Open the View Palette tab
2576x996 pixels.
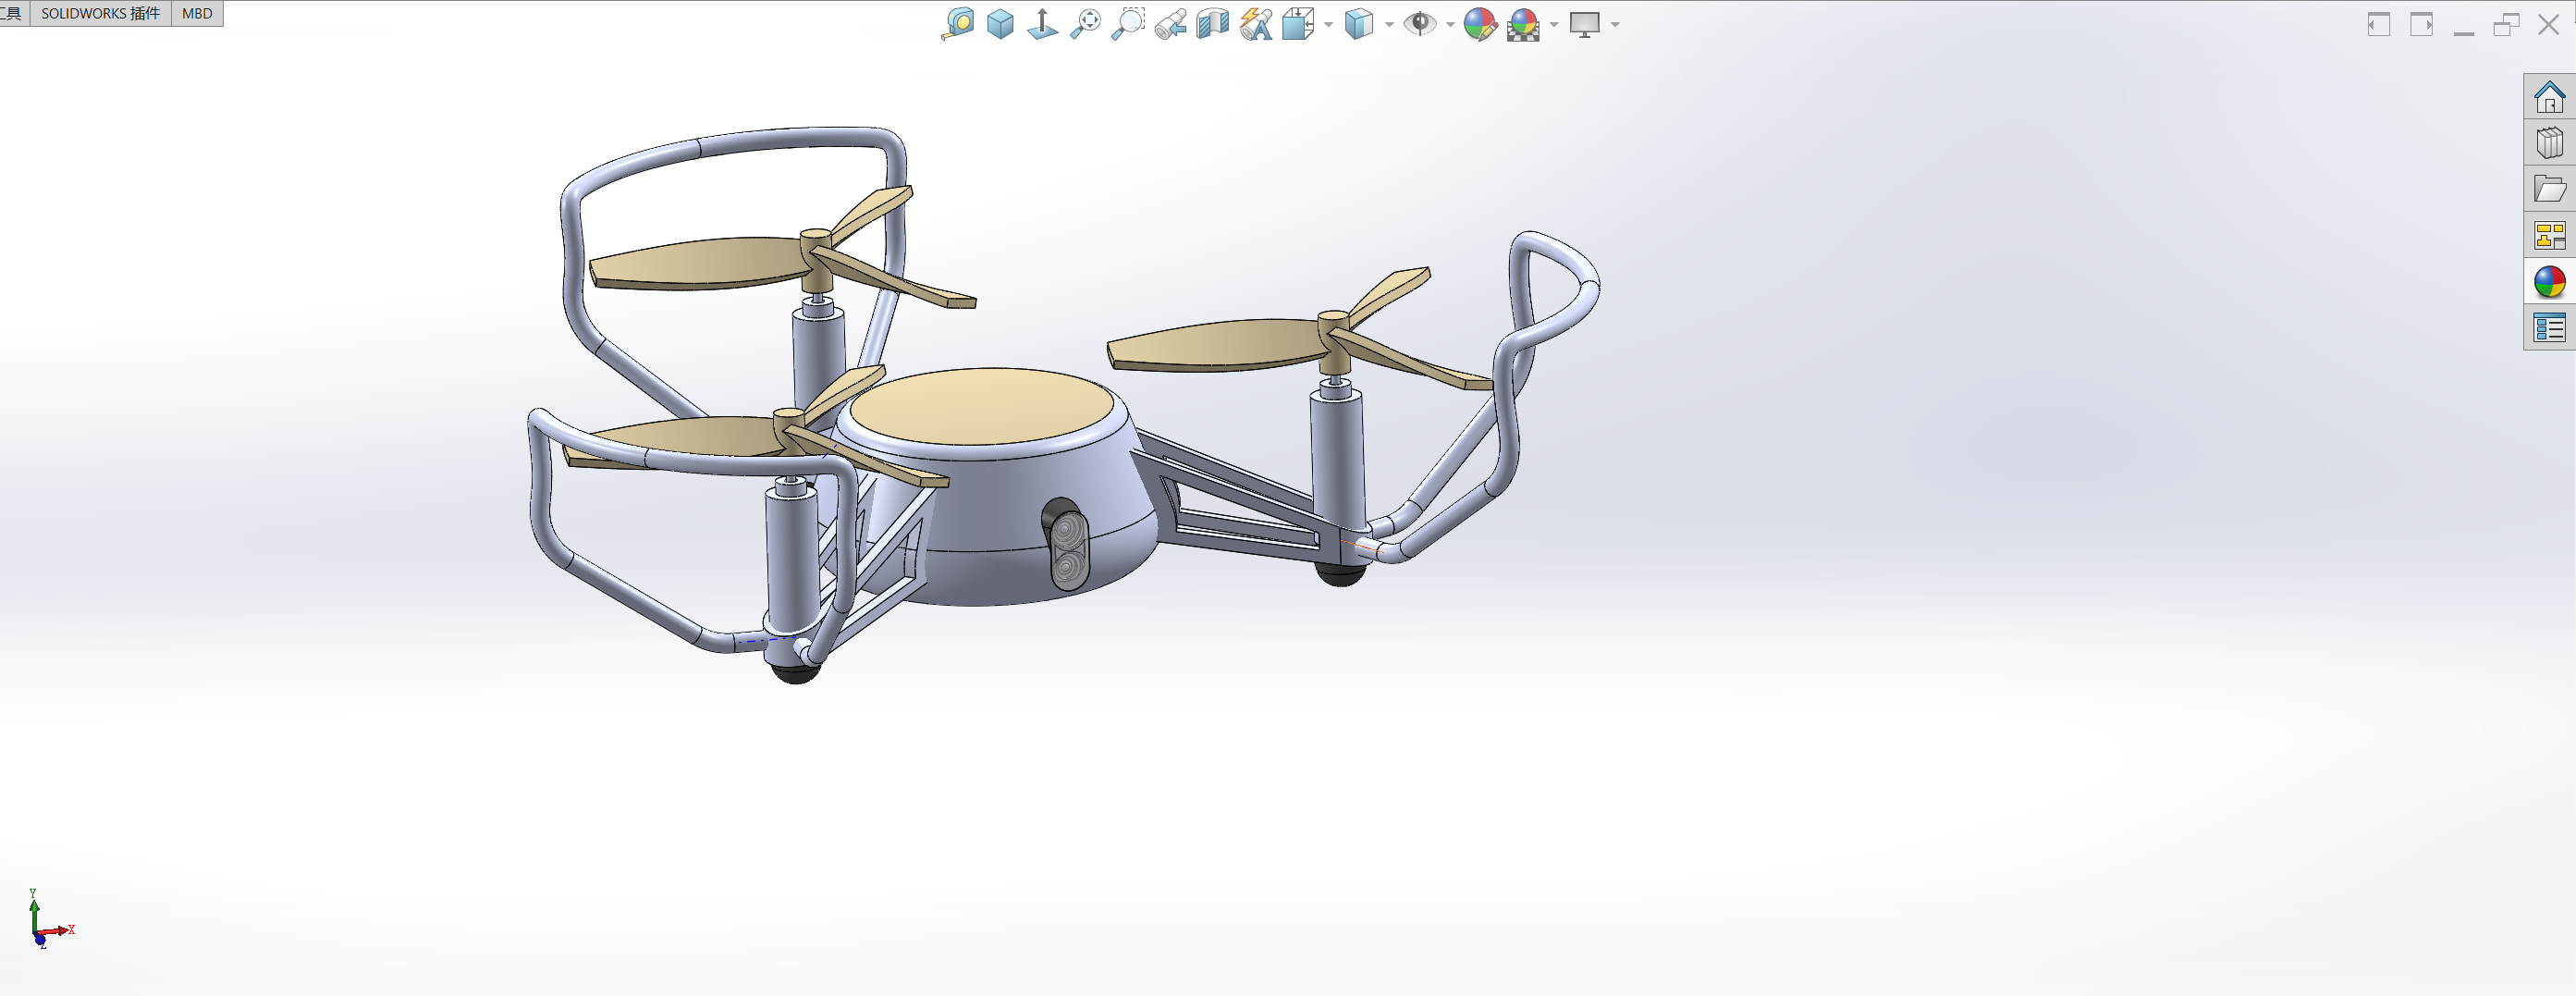(x=2549, y=236)
